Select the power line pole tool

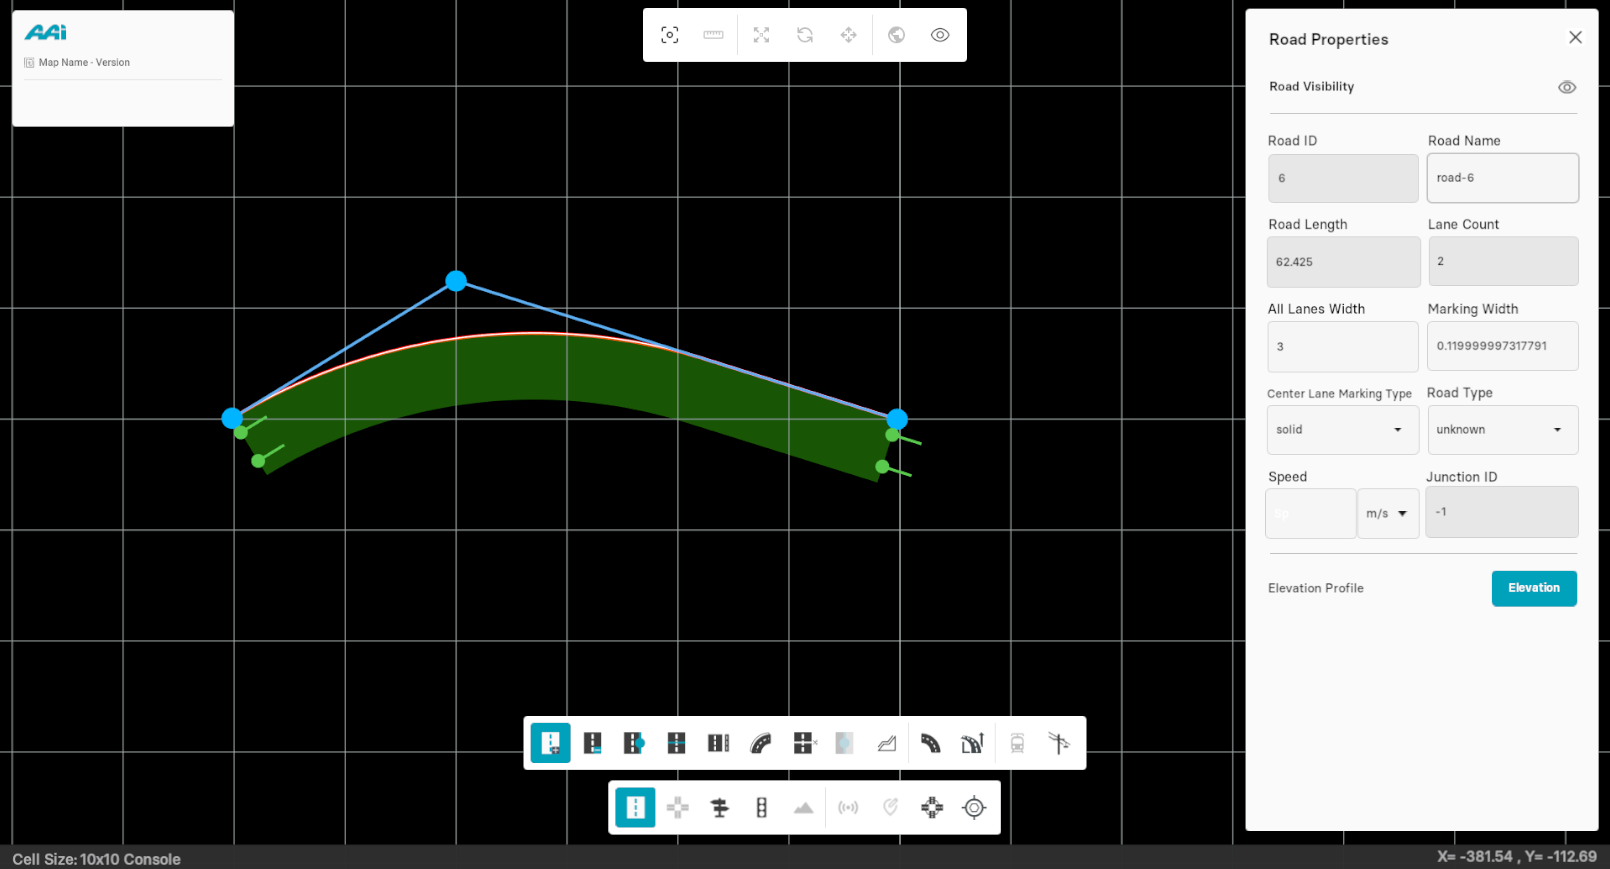pos(1059,743)
